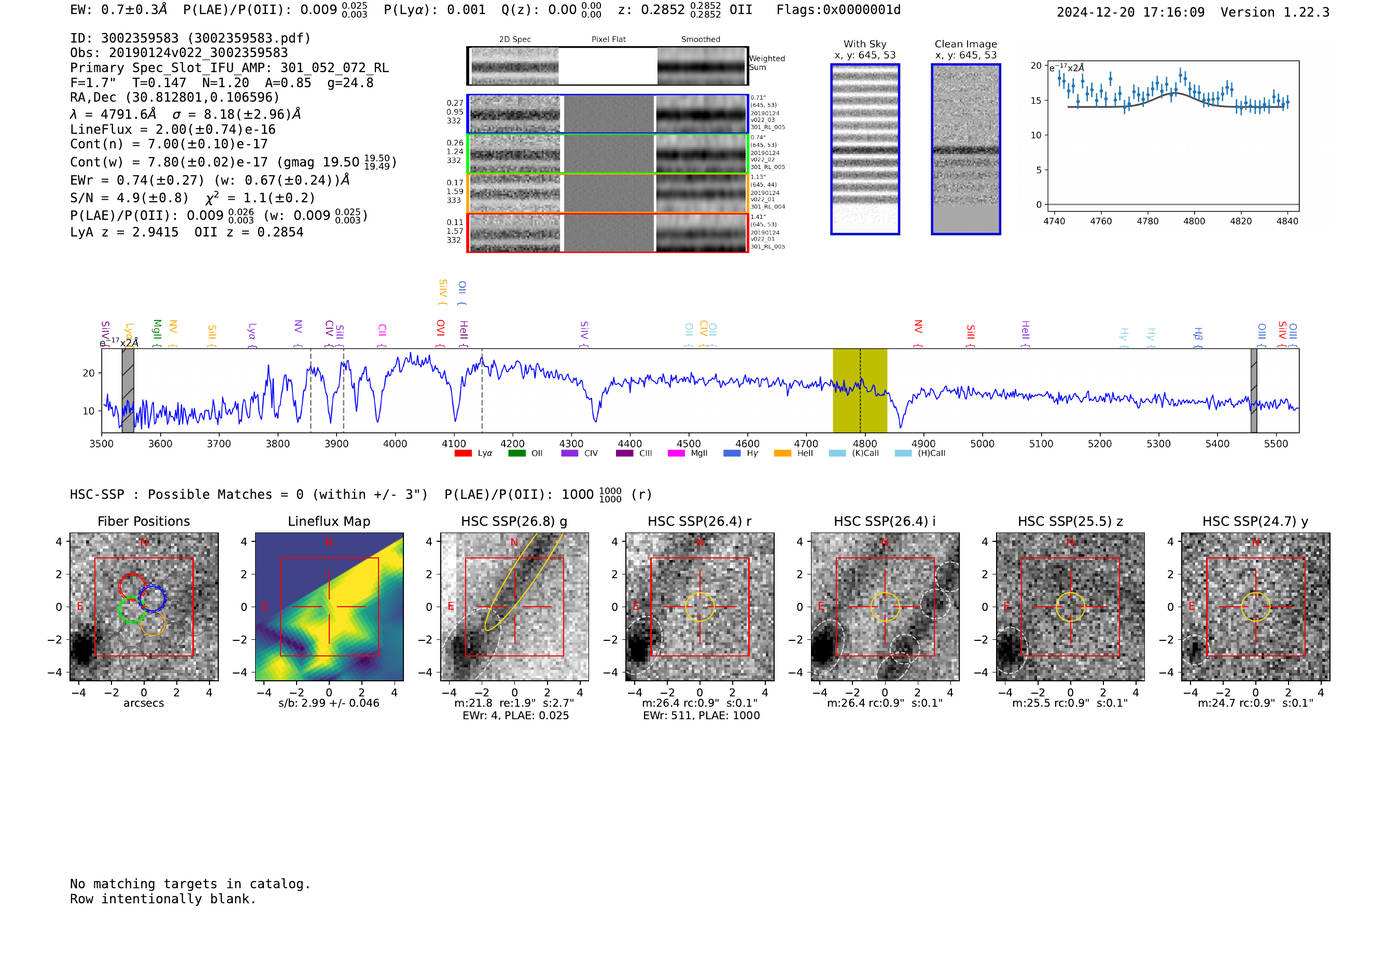Click the blue Hγ legend swatch

732,453
